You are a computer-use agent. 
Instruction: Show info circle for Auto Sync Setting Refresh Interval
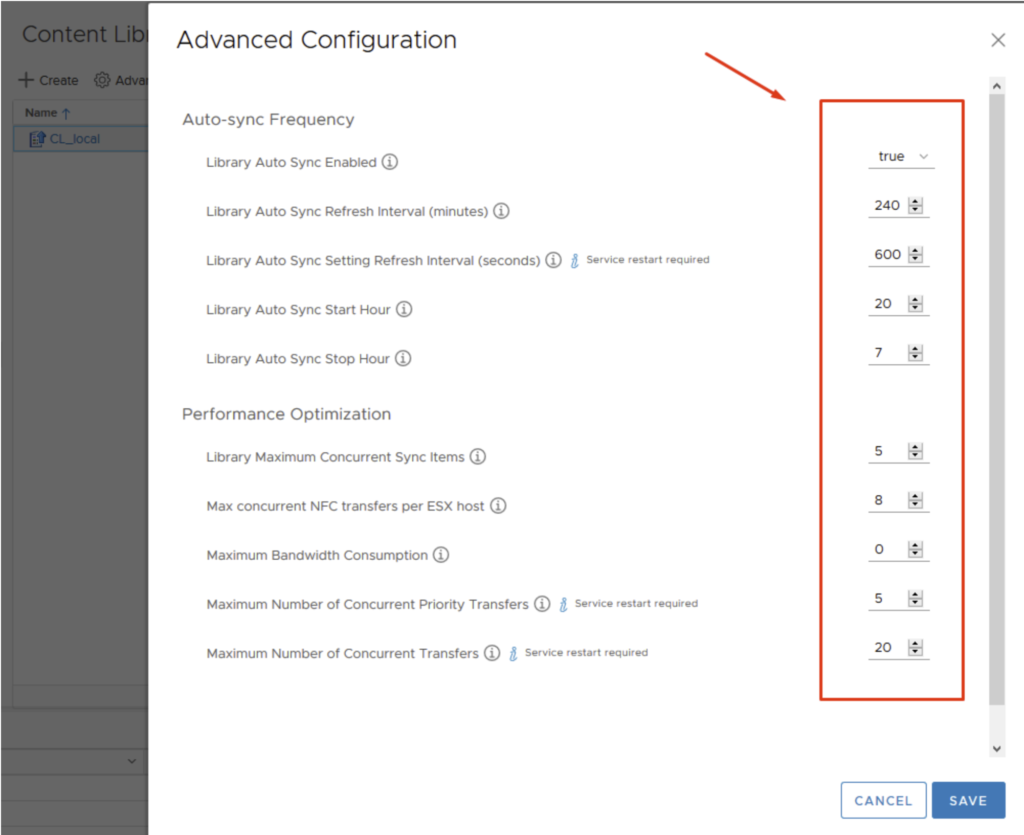[x=553, y=260]
